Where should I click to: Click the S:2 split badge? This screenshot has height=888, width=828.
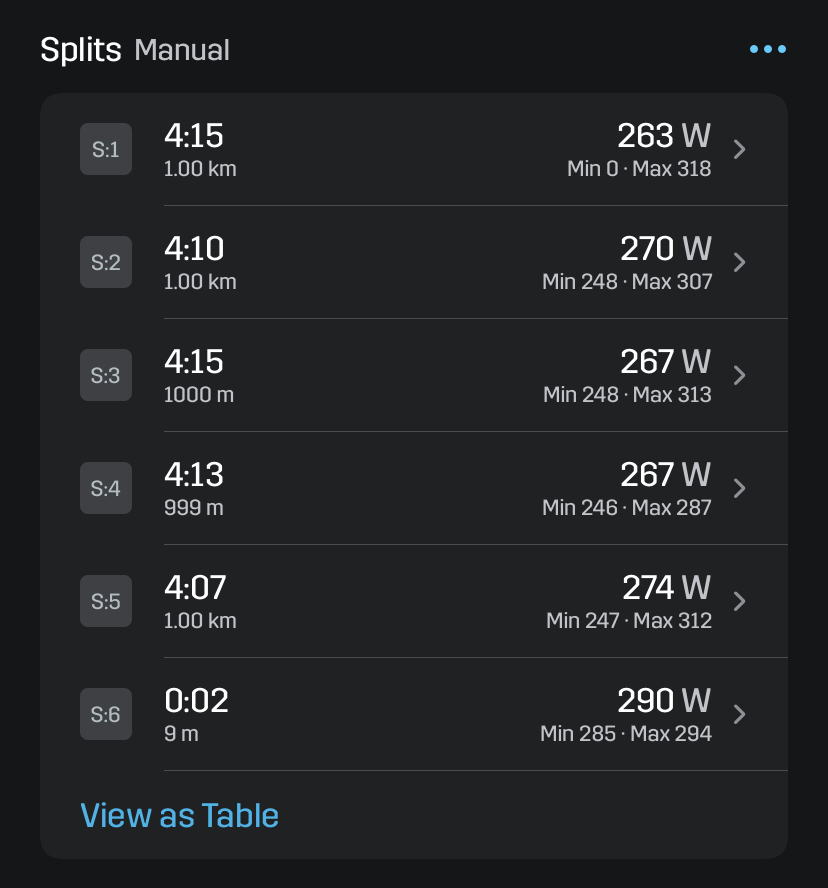[106, 262]
